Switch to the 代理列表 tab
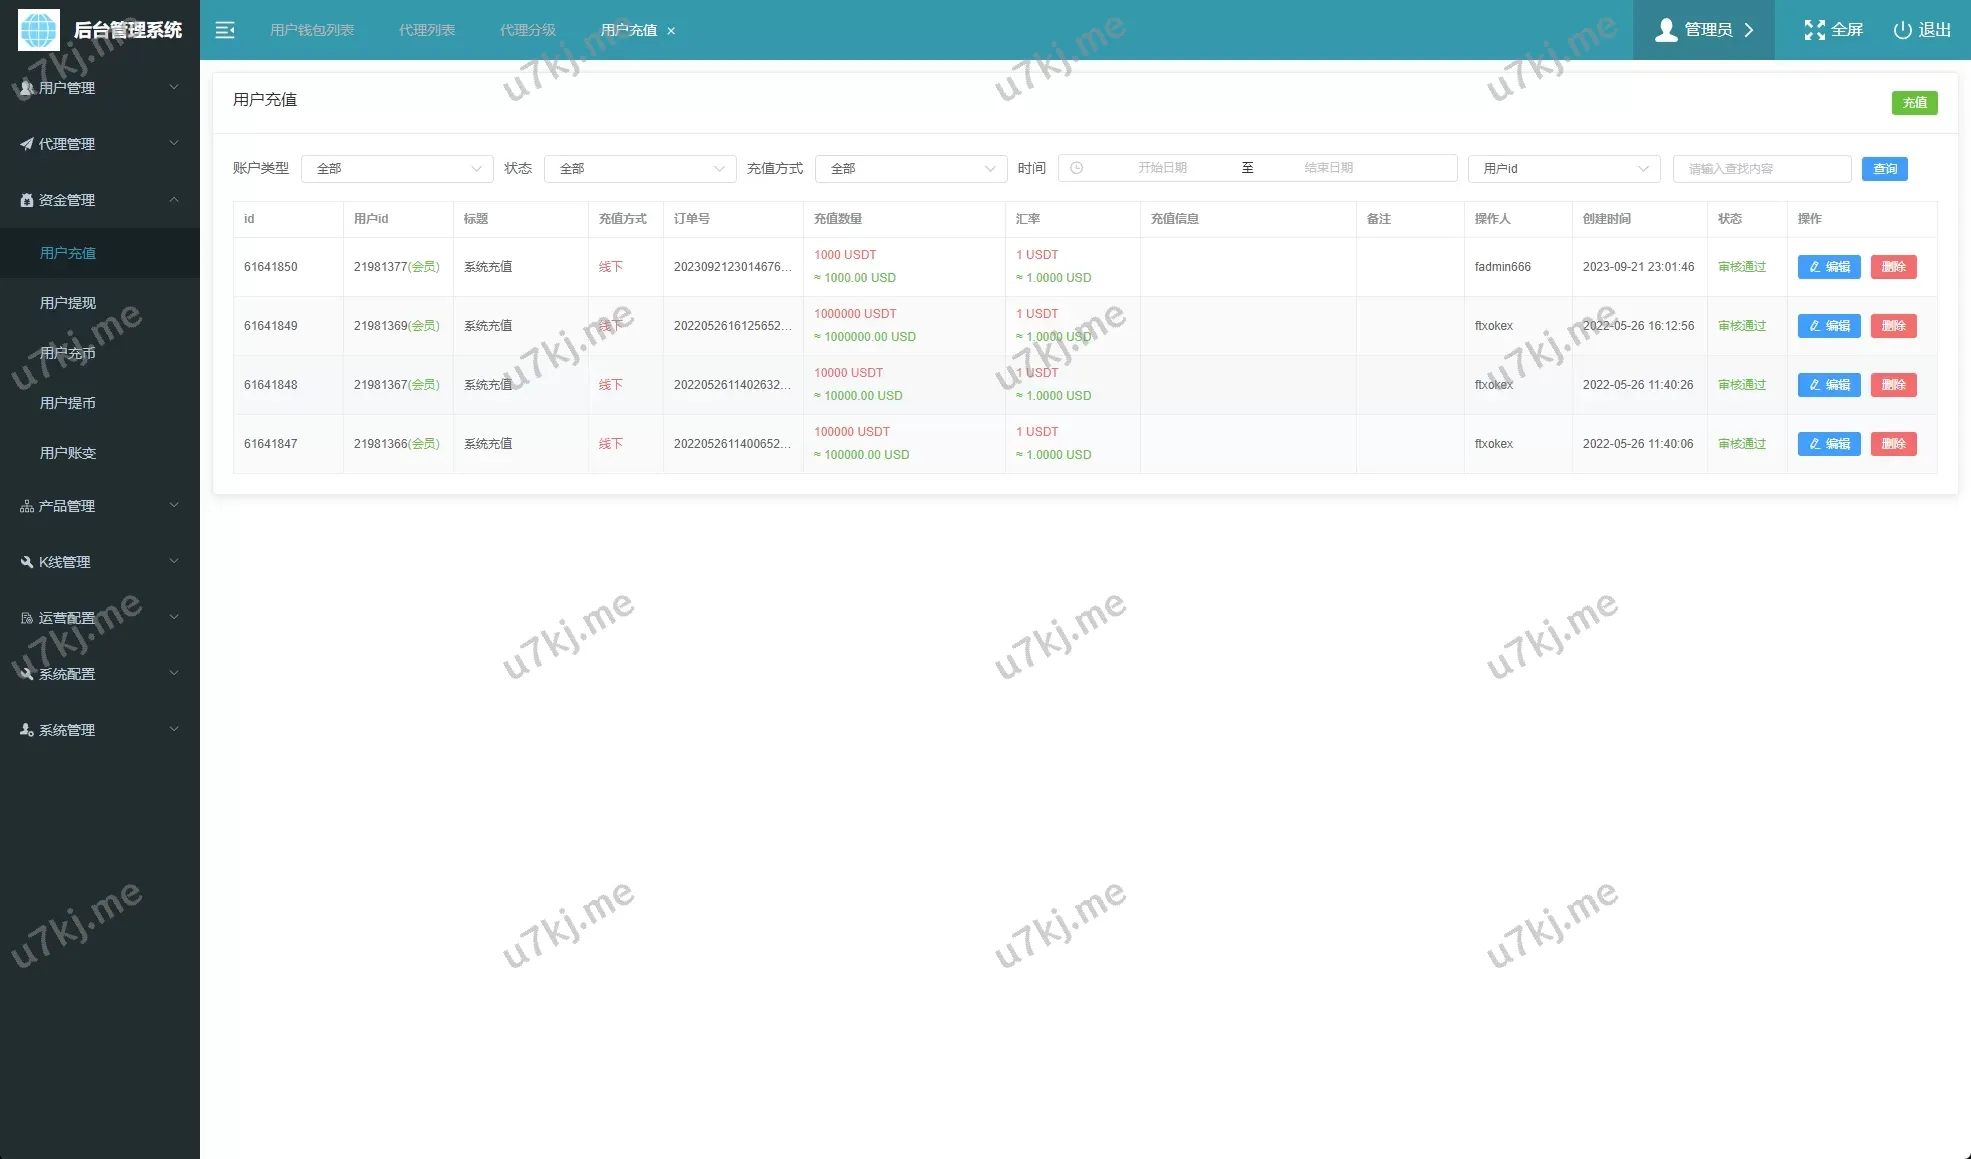The height and width of the screenshot is (1159, 1971). click(x=427, y=30)
